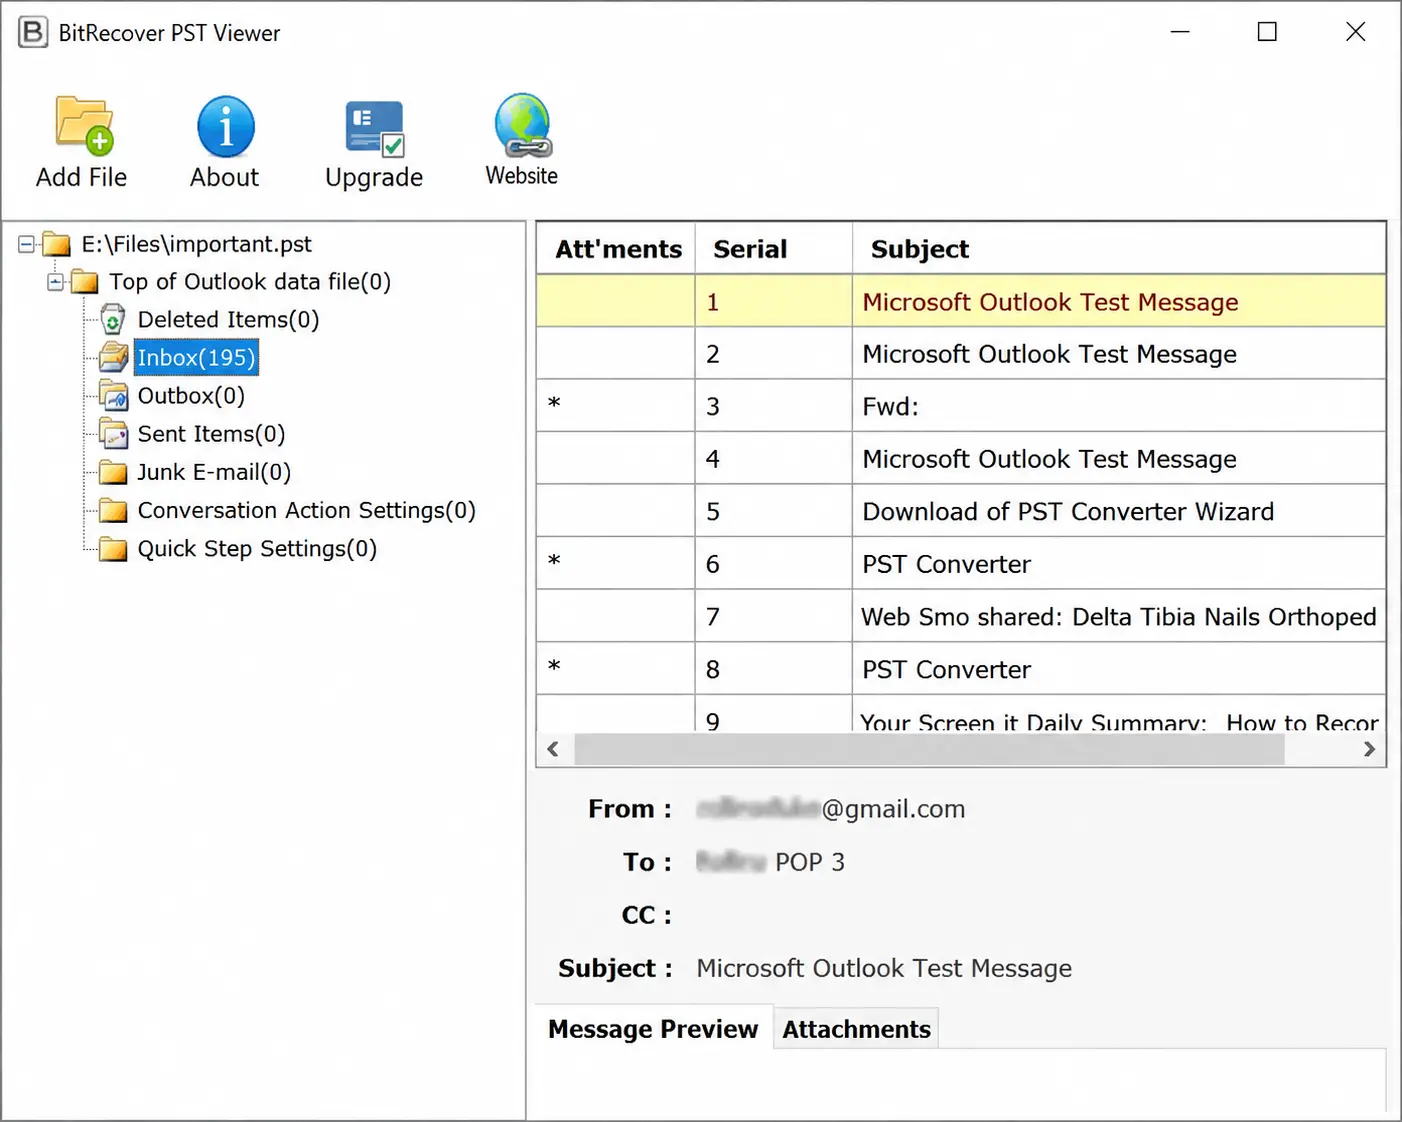This screenshot has height=1122, width=1402.
Task: Select PST Converter email with serial 6
Action: [x=946, y=564]
